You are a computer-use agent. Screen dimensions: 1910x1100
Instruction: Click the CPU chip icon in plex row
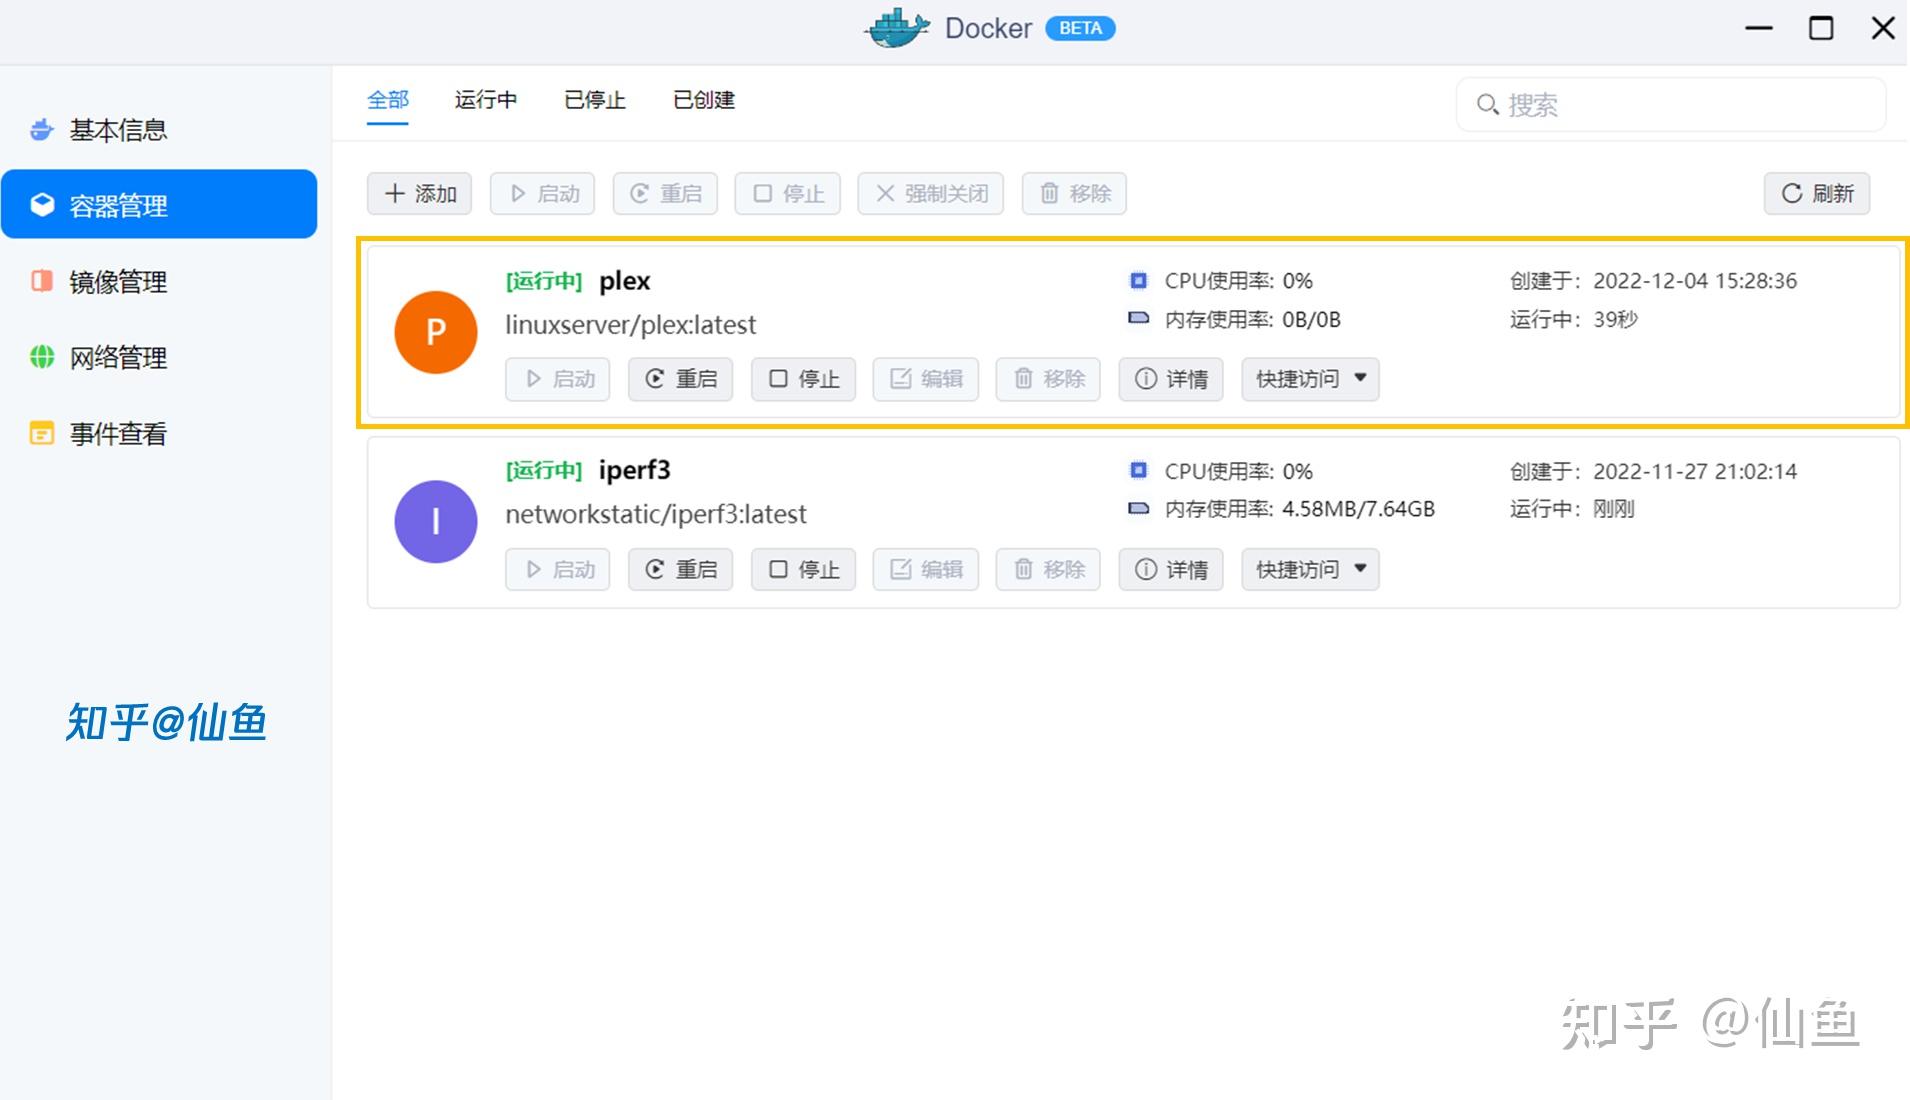(1138, 280)
